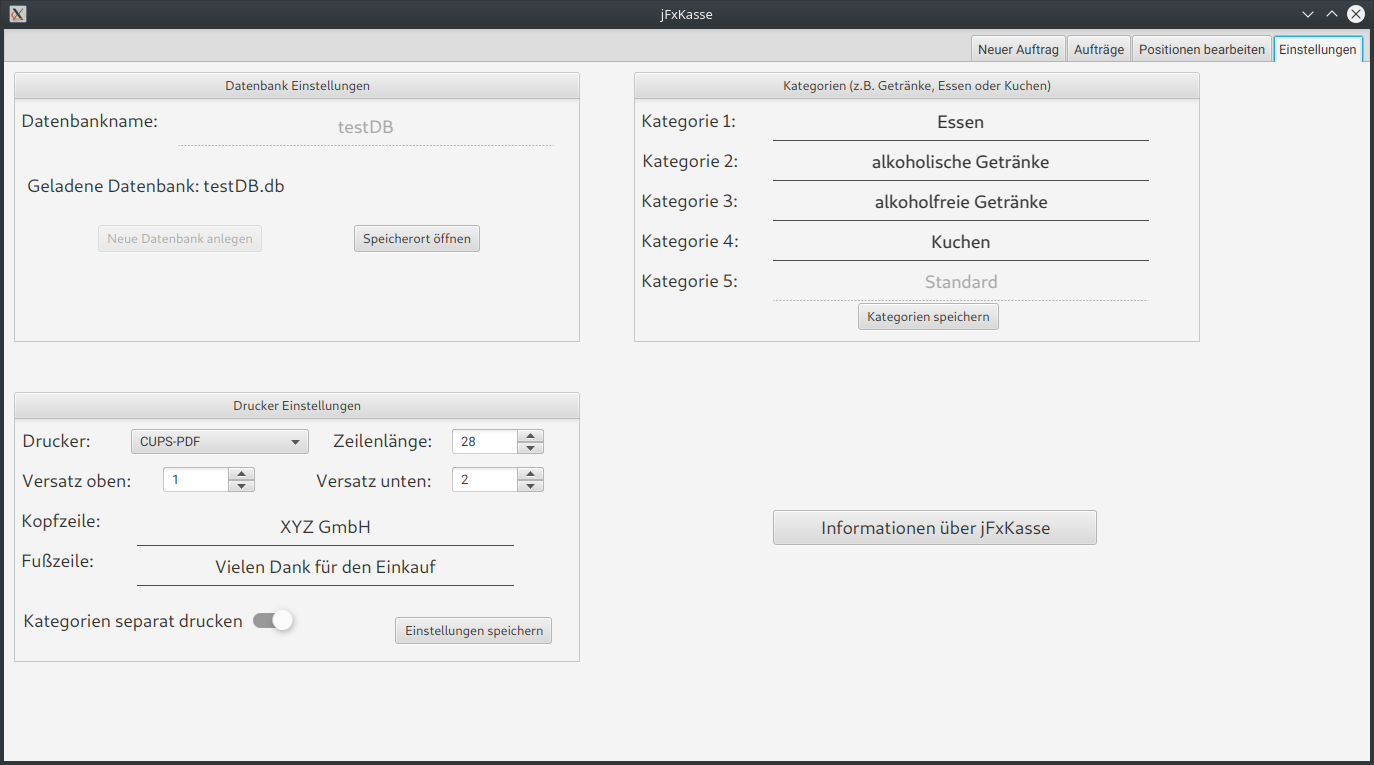Edit the Kopfzeile field XYZ GmbH
Viewport: 1374px width, 765px height.
pos(325,528)
